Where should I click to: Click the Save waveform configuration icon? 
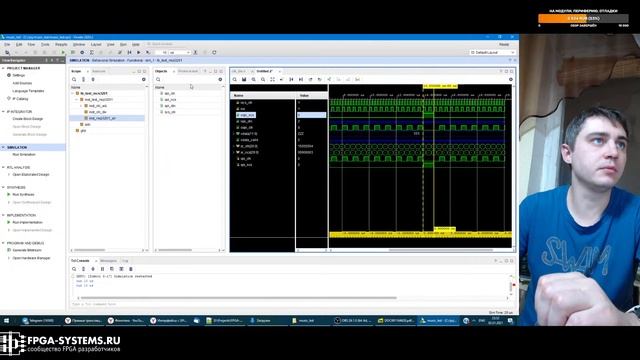[244, 79]
